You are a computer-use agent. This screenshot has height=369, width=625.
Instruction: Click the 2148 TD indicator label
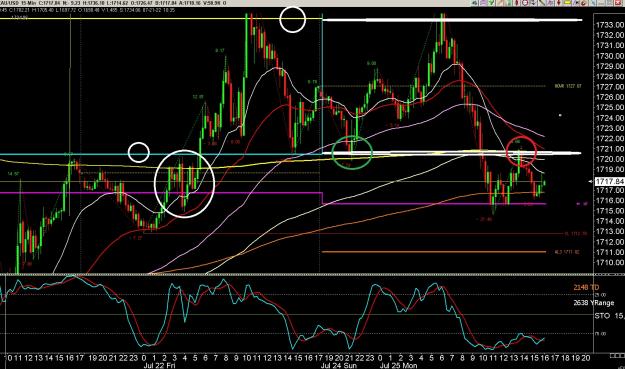586,287
